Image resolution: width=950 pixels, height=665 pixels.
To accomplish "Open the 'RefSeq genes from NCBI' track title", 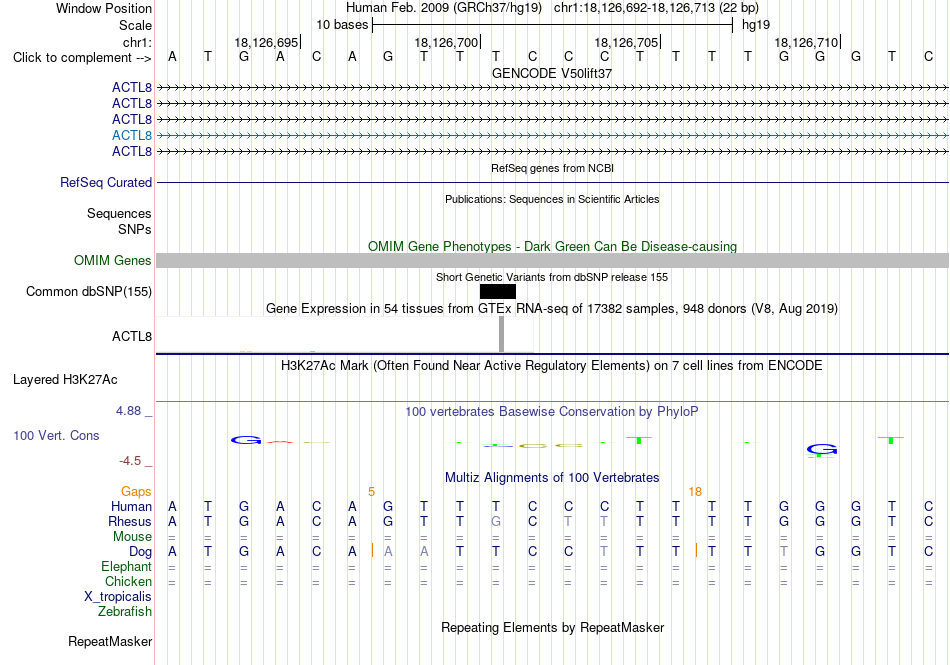I will 552,168.
